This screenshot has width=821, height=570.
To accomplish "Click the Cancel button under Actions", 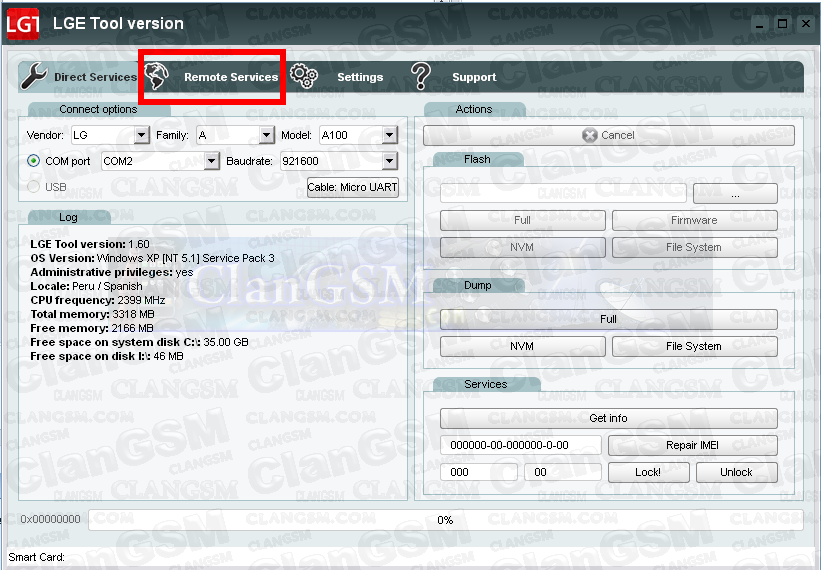I will 608,136.
